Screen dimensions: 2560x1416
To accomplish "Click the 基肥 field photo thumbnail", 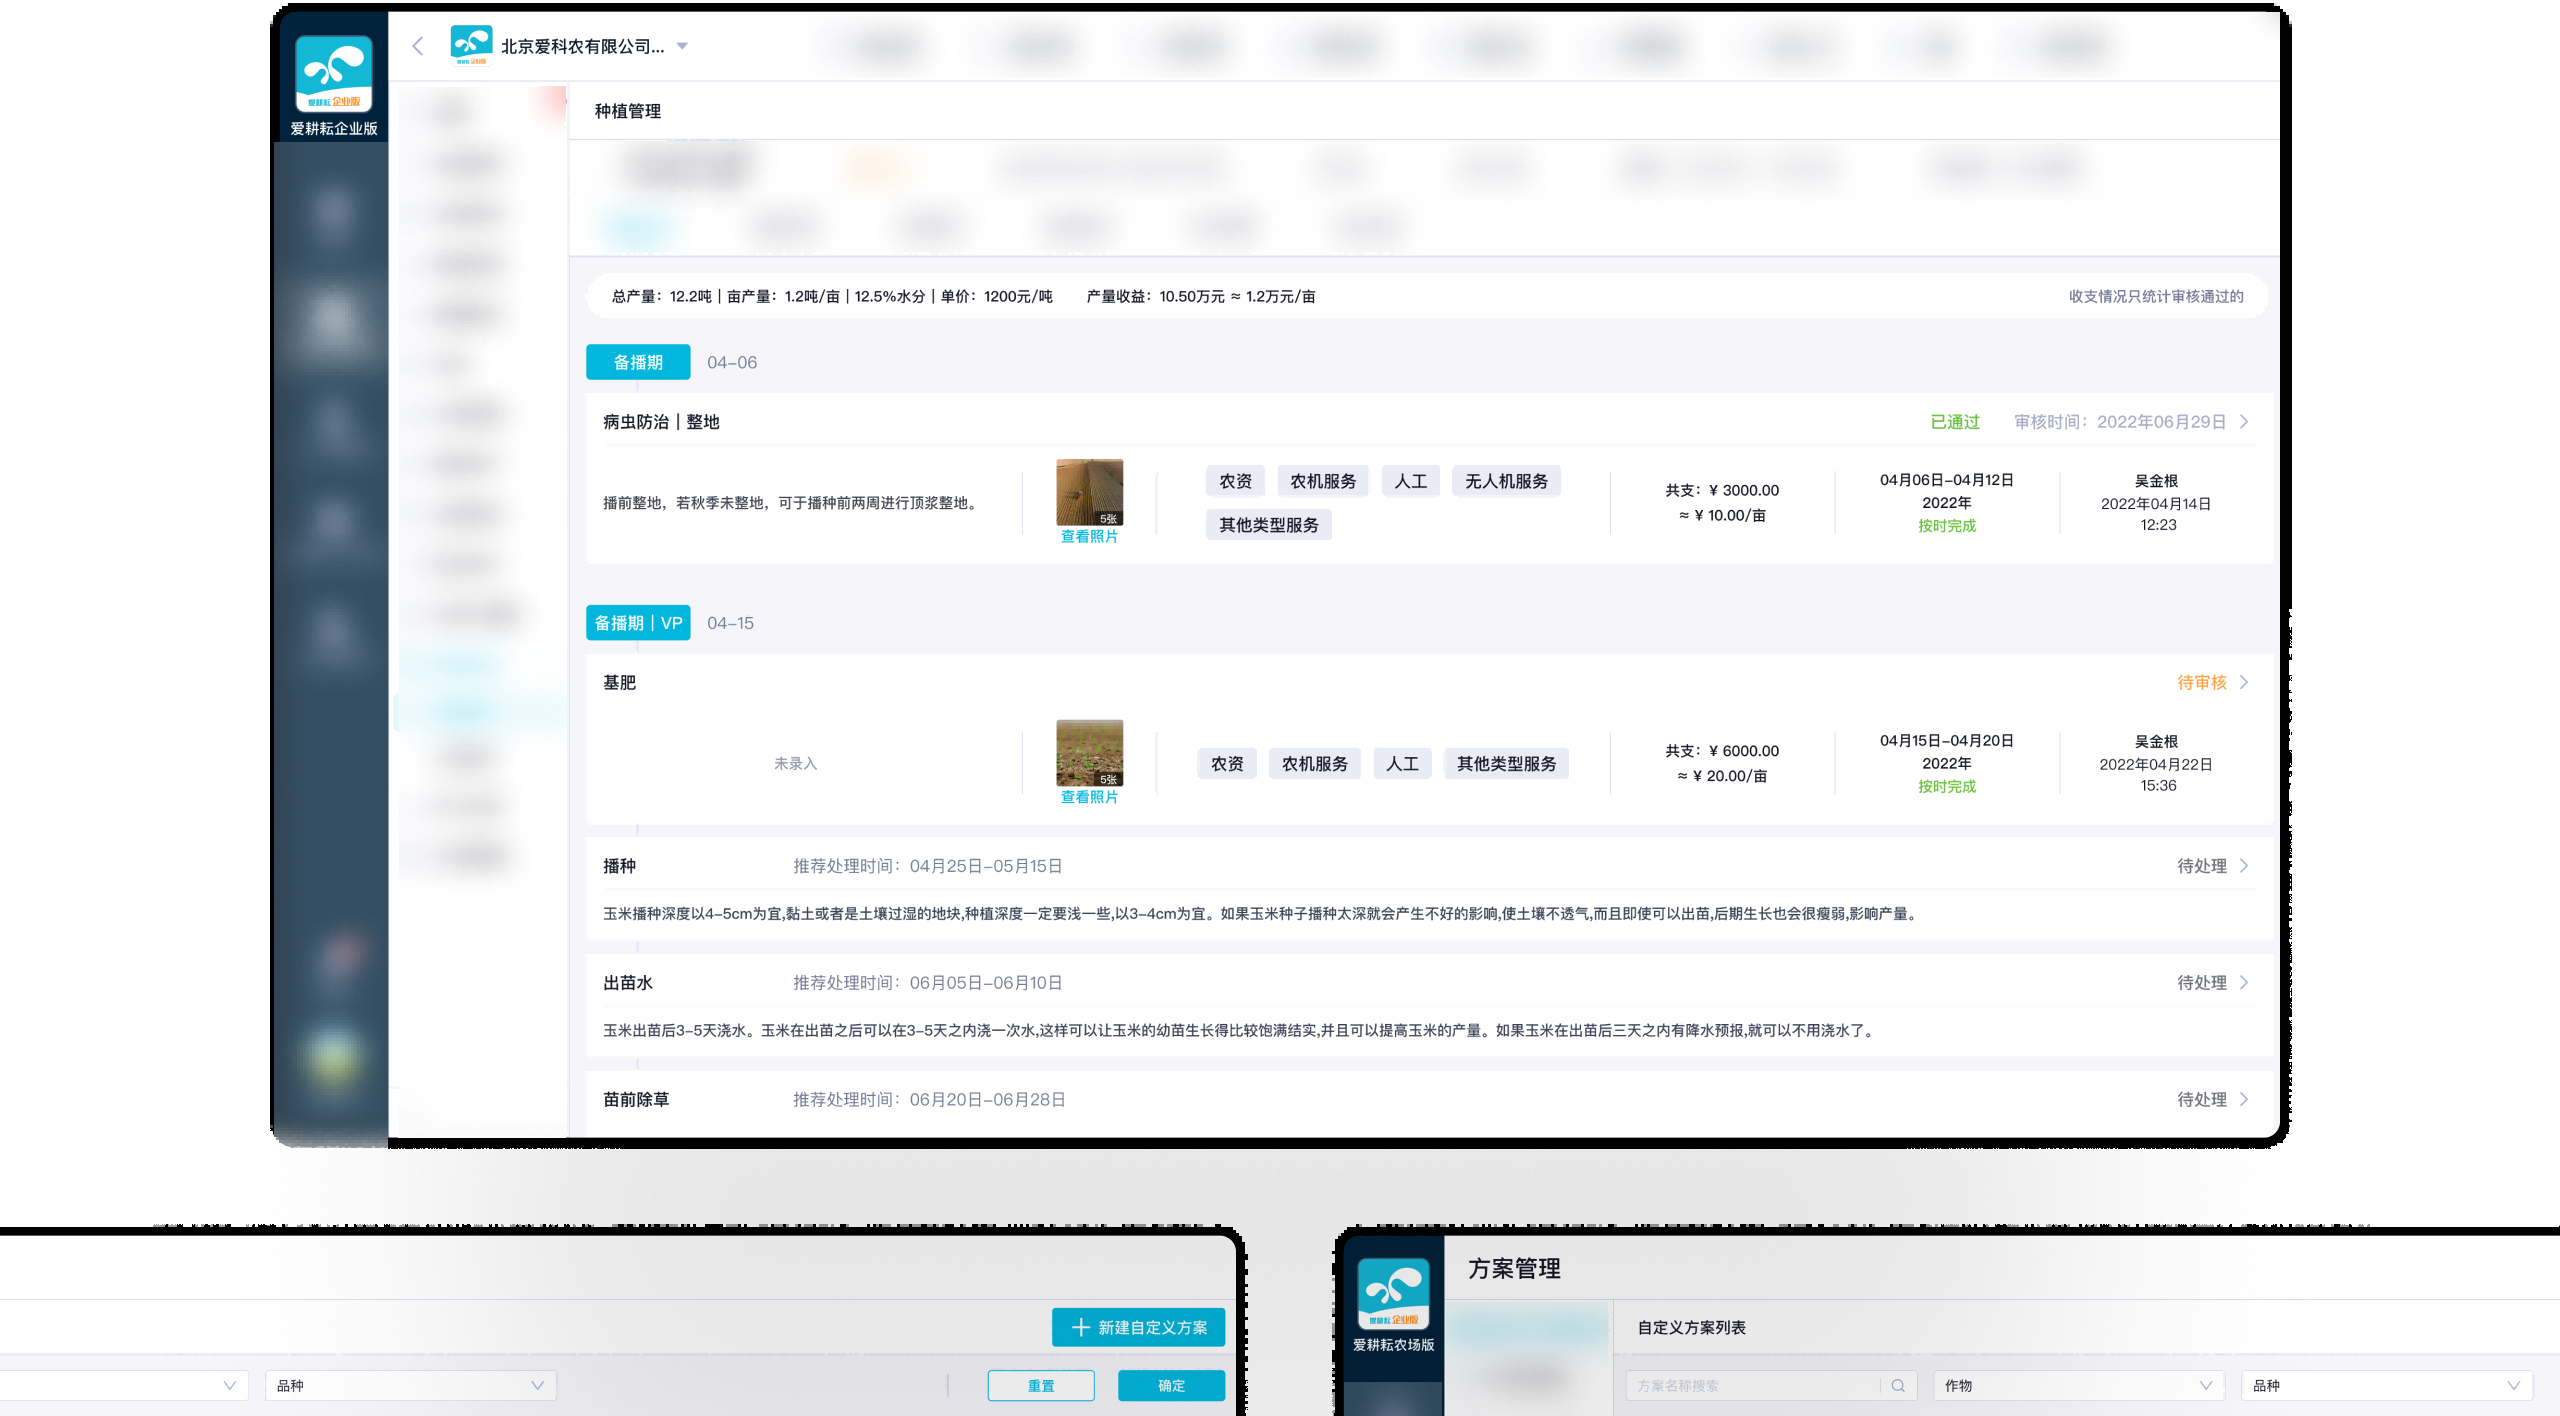I will click(1089, 752).
